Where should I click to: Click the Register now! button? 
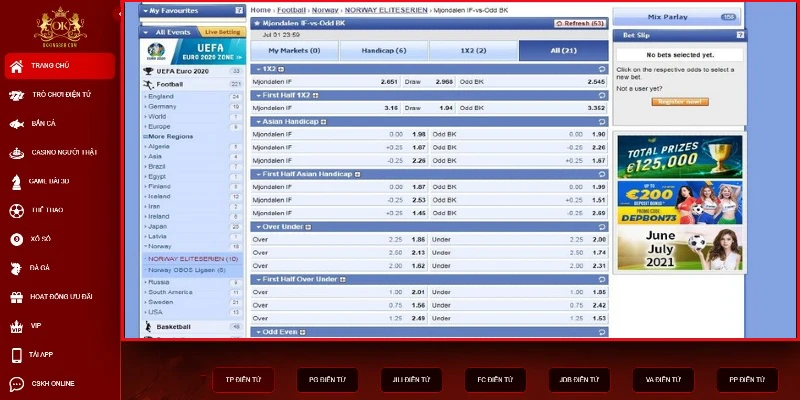click(680, 102)
